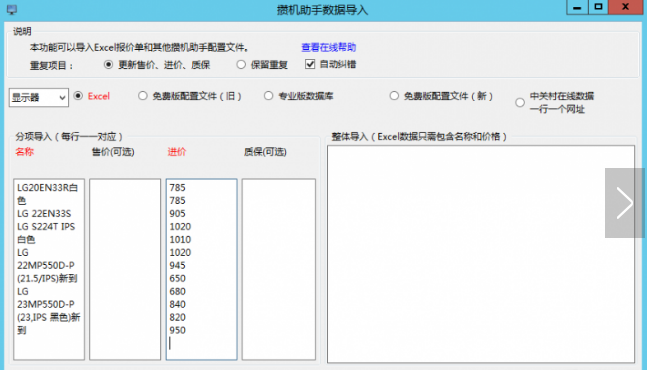This screenshot has width=647, height=370.
Task: Click the value 820 in 进价 list
Action: pyautogui.click(x=177, y=317)
